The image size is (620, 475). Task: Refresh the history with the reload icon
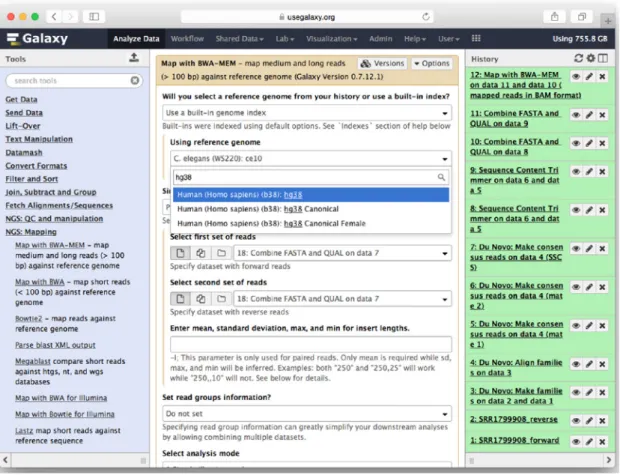point(578,59)
